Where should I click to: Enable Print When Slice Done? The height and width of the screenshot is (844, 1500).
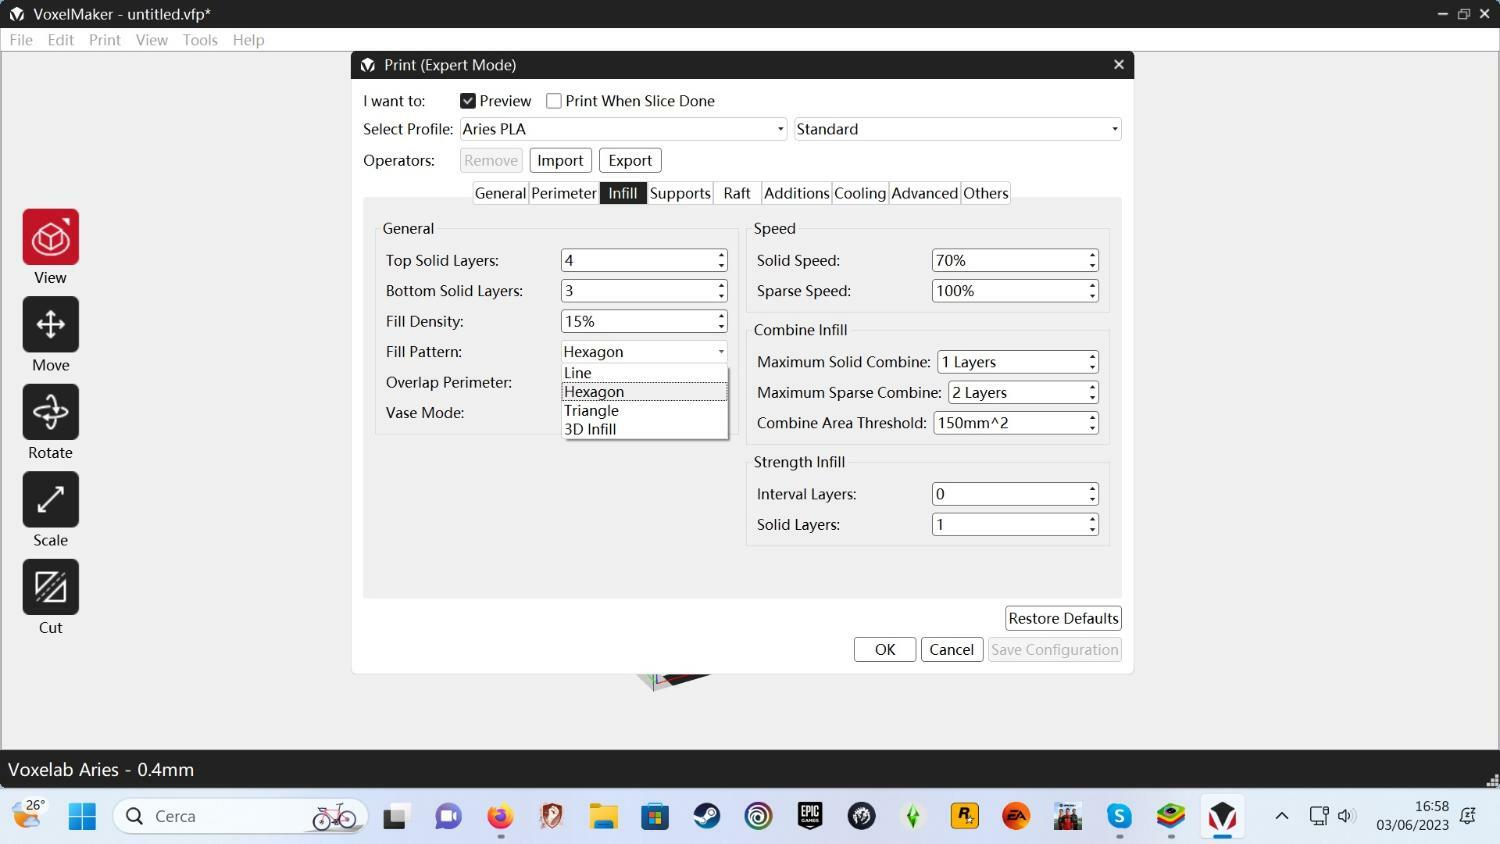(554, 101)
